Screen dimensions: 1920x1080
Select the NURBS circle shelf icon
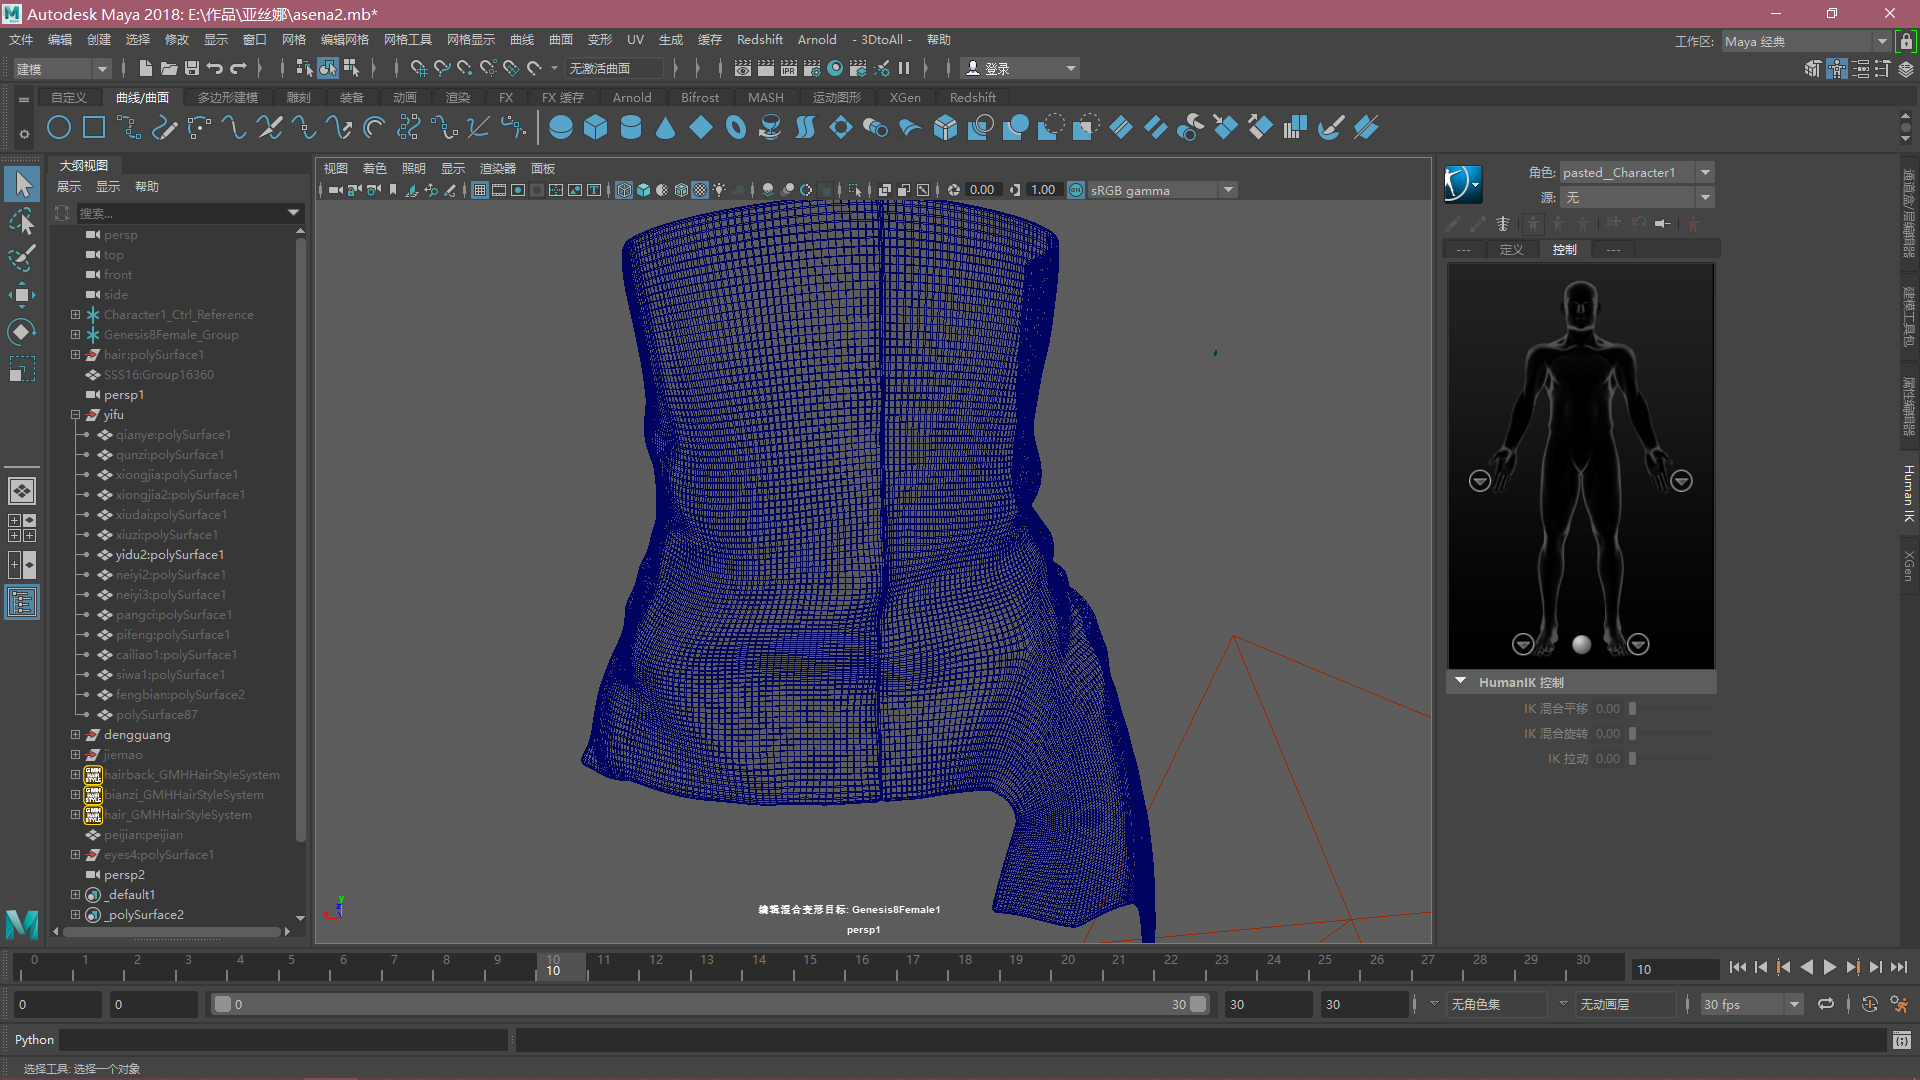pyautogui.click(x=59, y=128)
